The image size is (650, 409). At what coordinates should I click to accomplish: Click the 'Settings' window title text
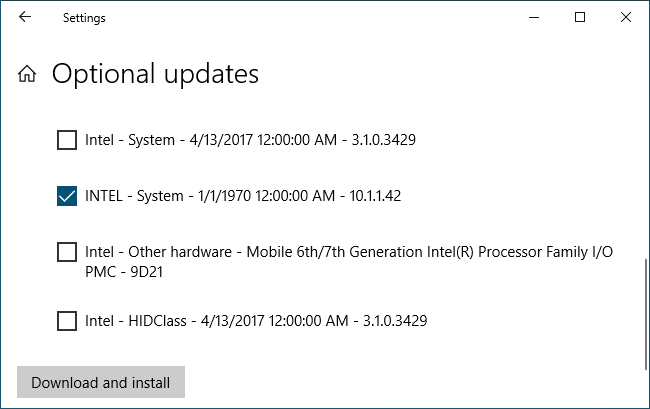point(84,18)
